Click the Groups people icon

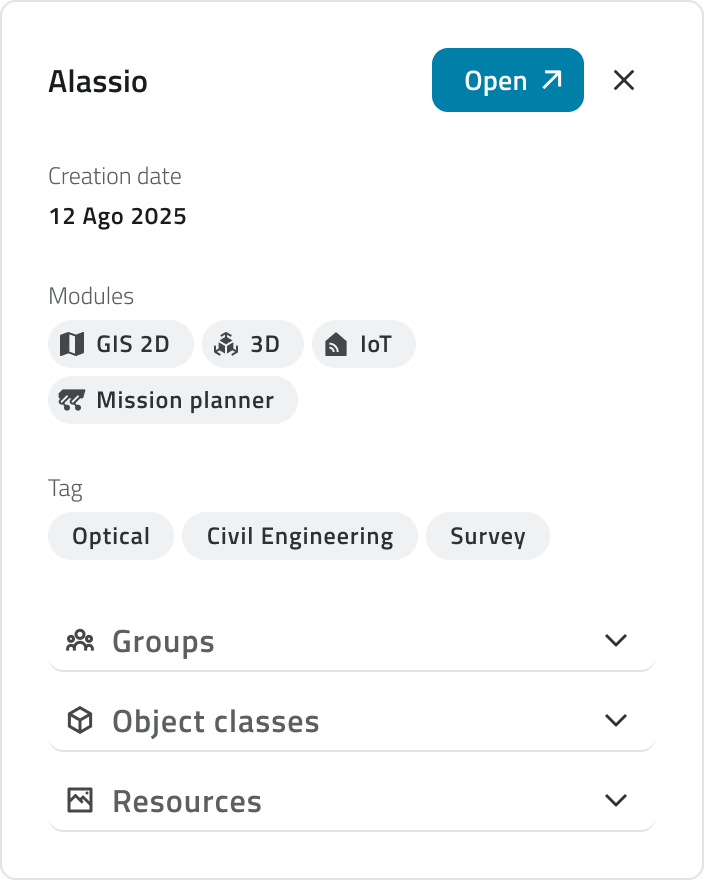tap(80, 641)
